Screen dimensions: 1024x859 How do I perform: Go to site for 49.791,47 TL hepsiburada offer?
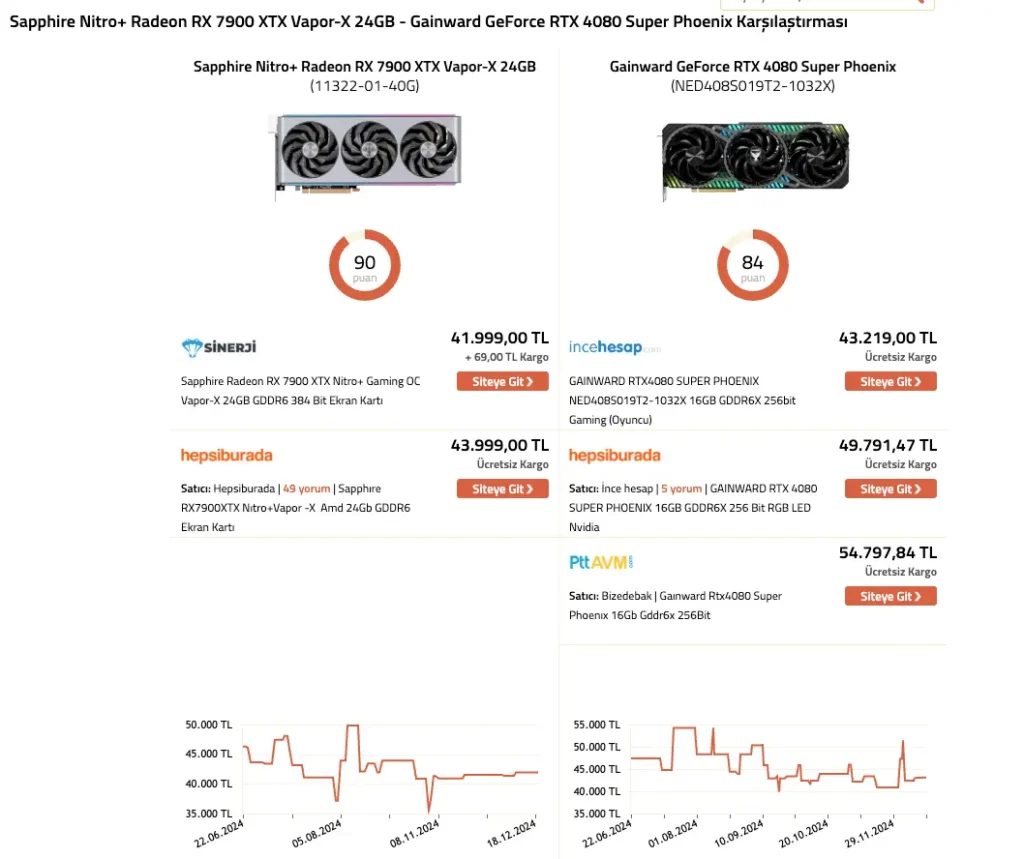[x=891, y=489]
